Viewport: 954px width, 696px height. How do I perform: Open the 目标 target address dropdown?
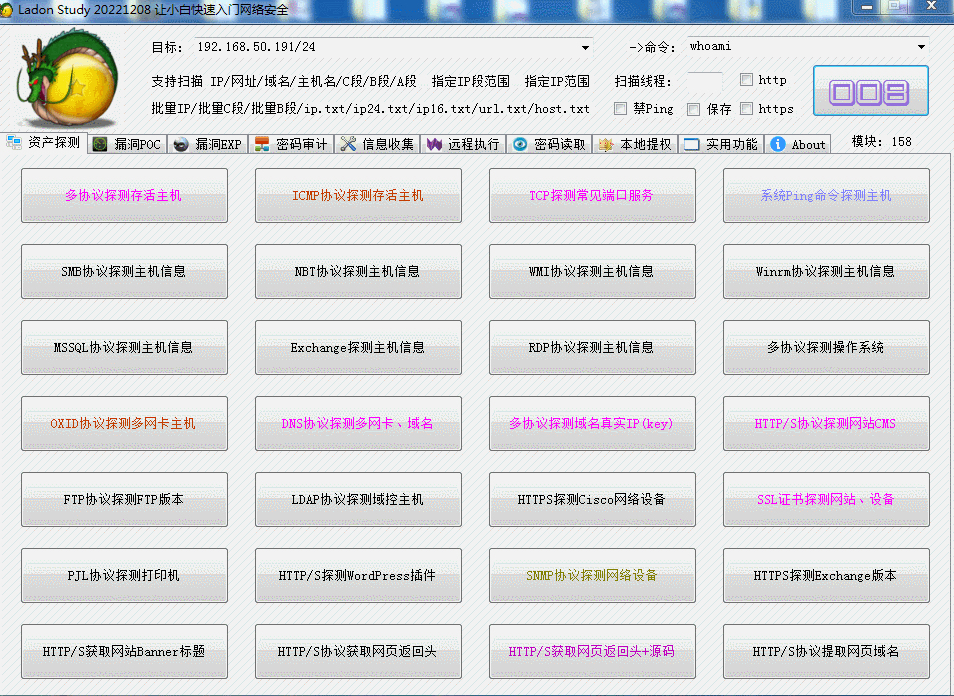tap(583, 46)
